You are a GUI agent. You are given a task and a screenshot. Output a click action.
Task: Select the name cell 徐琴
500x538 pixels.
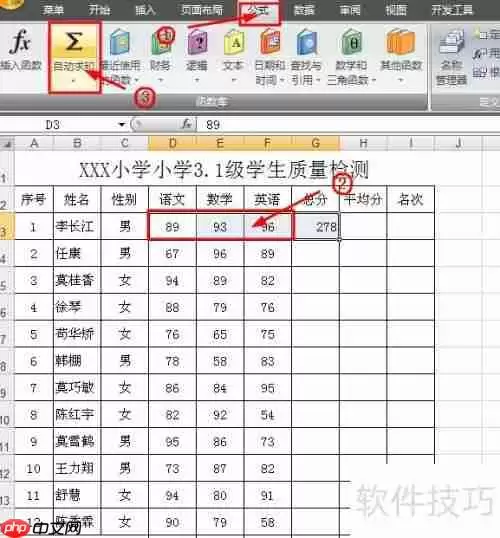(x=77, y=307)
